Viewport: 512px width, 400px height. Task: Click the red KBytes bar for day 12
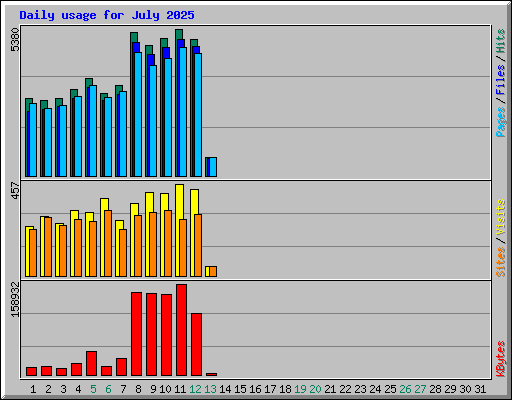(196, 344)
